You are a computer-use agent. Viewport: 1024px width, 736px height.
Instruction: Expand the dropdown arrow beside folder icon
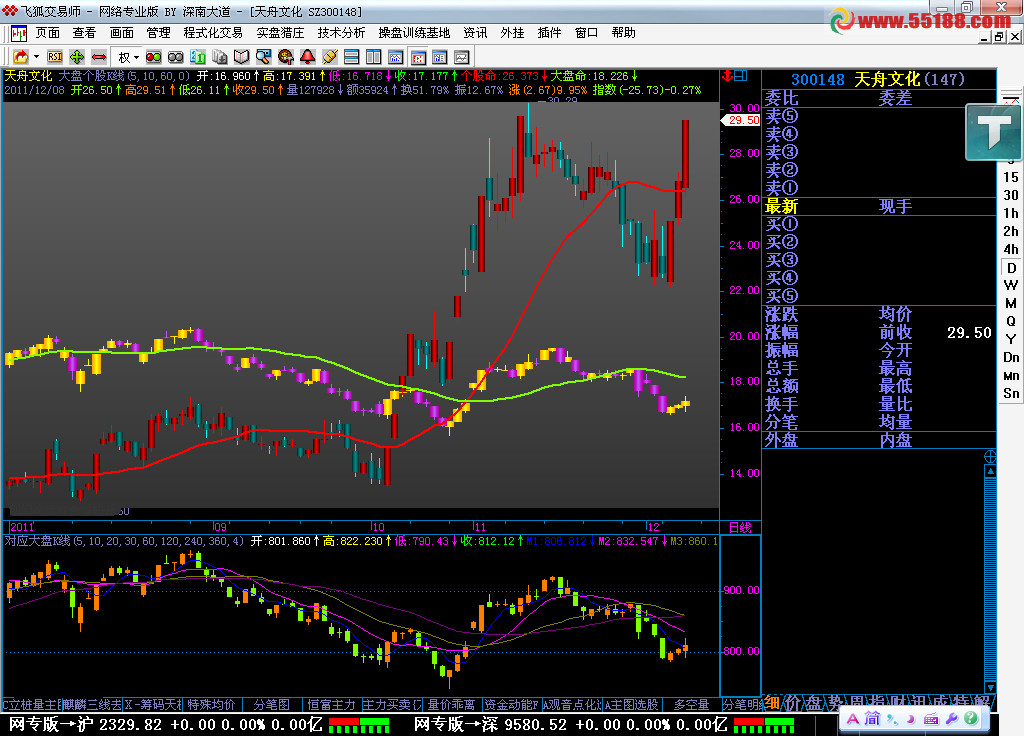tap(37, 57)
